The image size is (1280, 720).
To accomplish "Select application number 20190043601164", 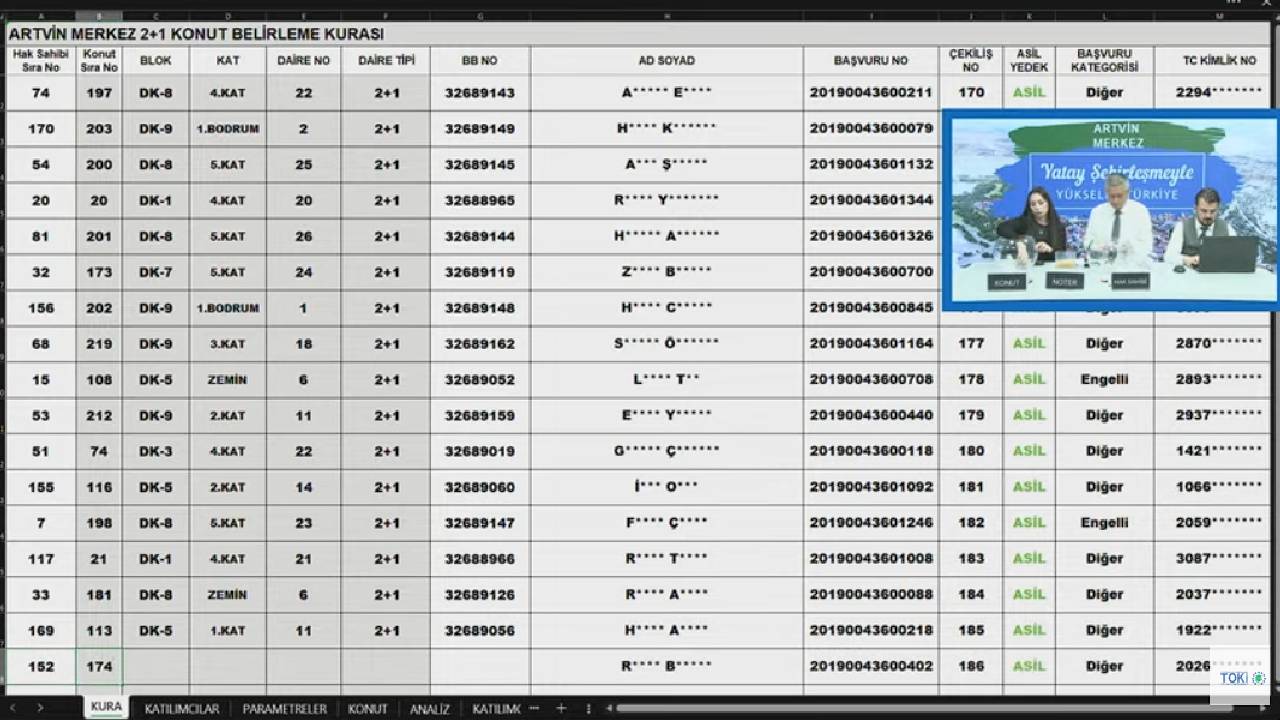I will 871,344.
